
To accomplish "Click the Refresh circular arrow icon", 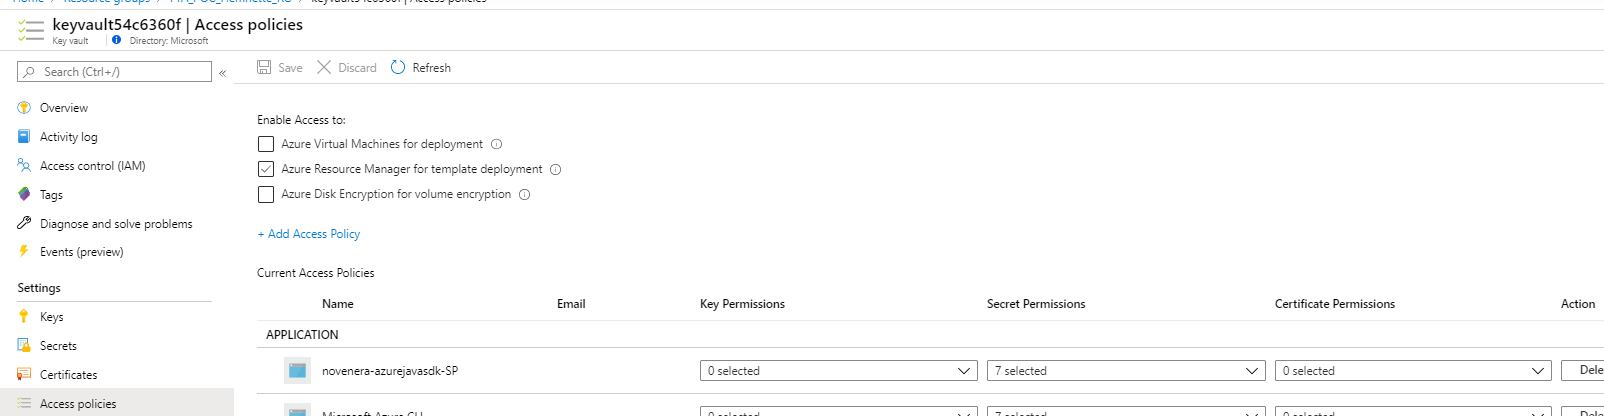I will click(x=398, y=67).
